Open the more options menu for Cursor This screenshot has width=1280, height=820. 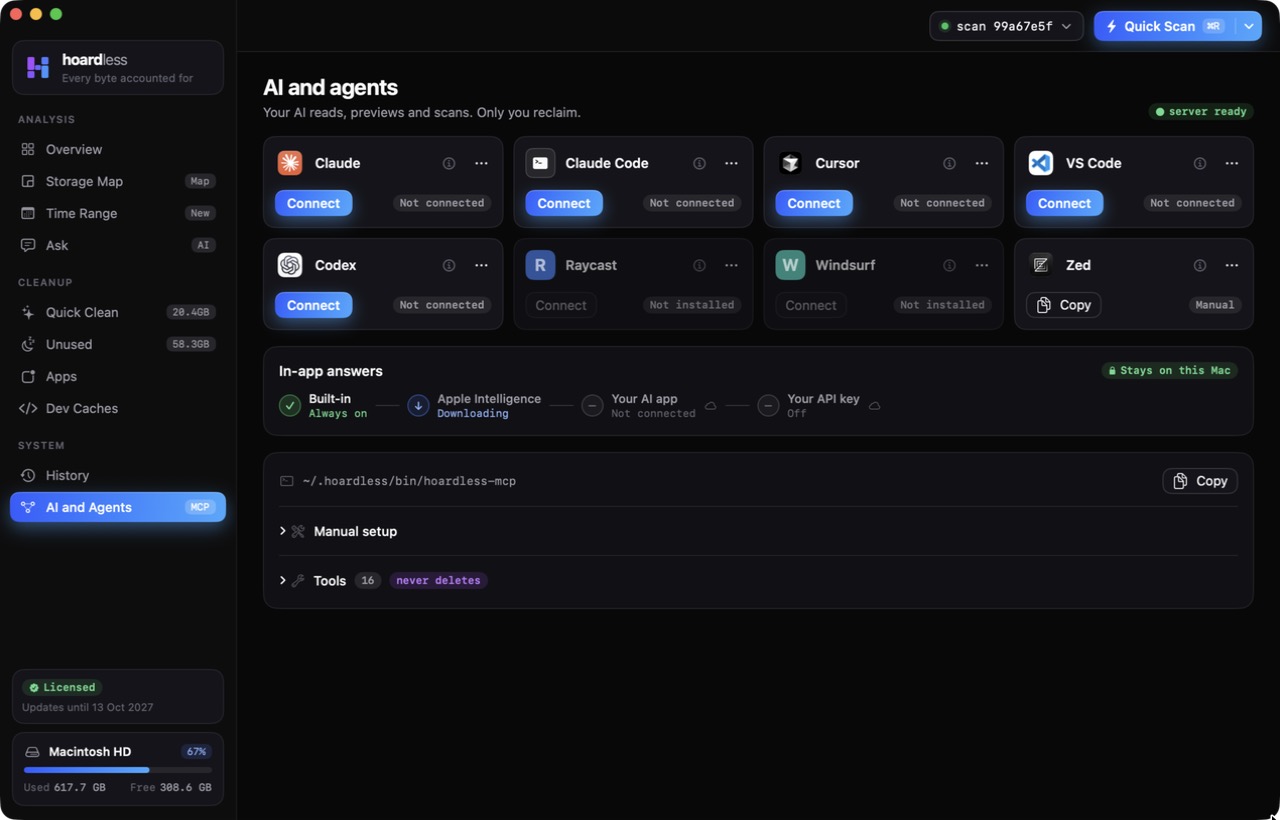(x=982, y=163)
